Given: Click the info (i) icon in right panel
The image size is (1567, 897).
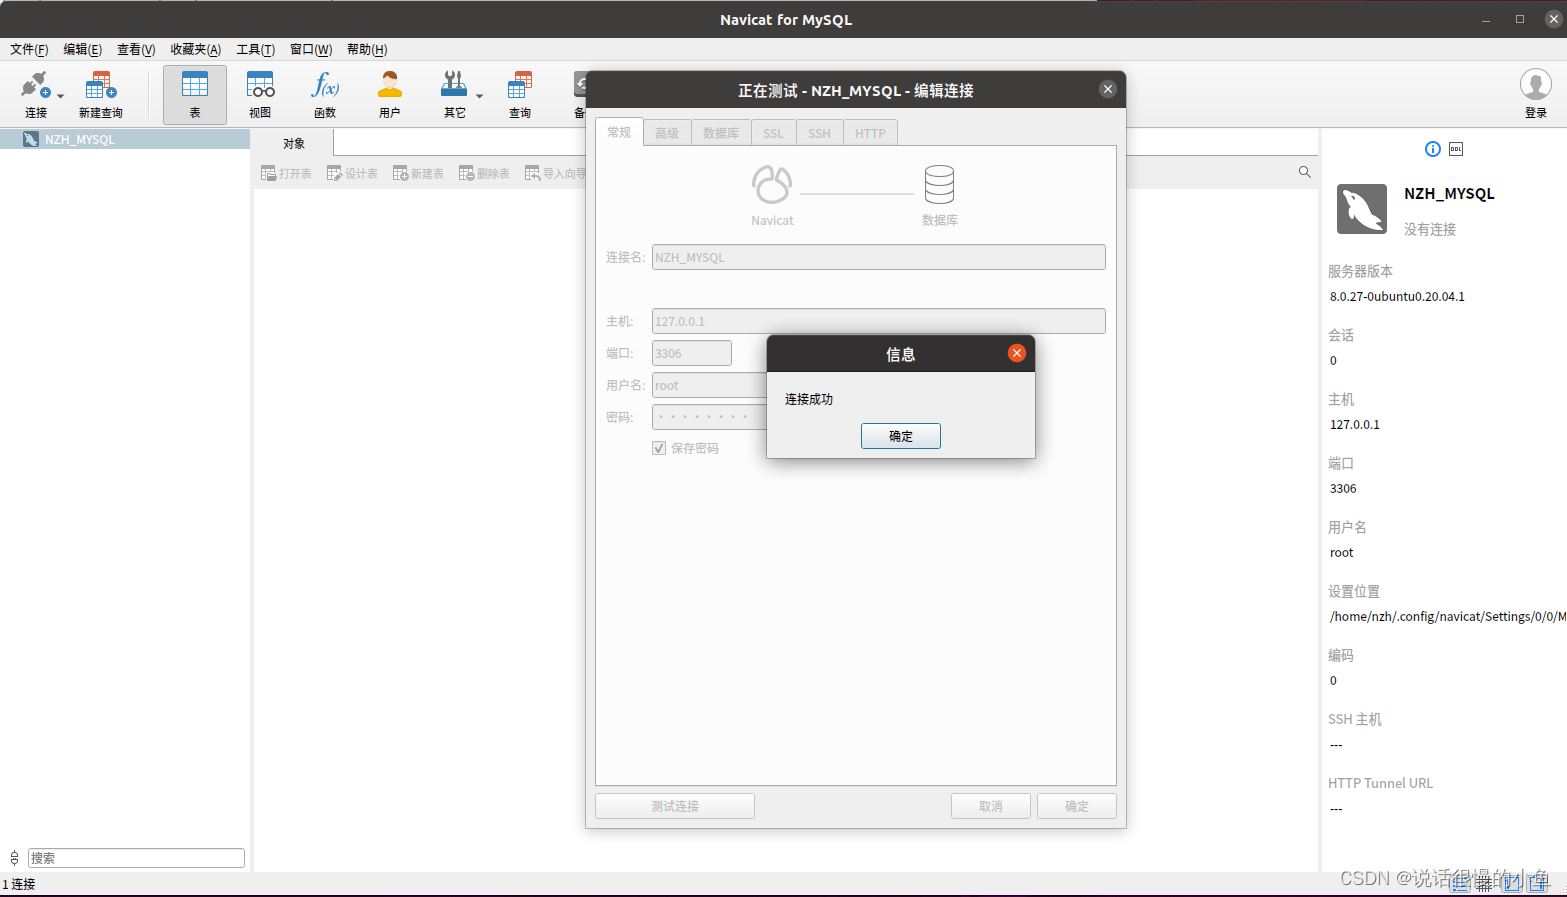Looking at the screenshot, I should point(1433,149).
